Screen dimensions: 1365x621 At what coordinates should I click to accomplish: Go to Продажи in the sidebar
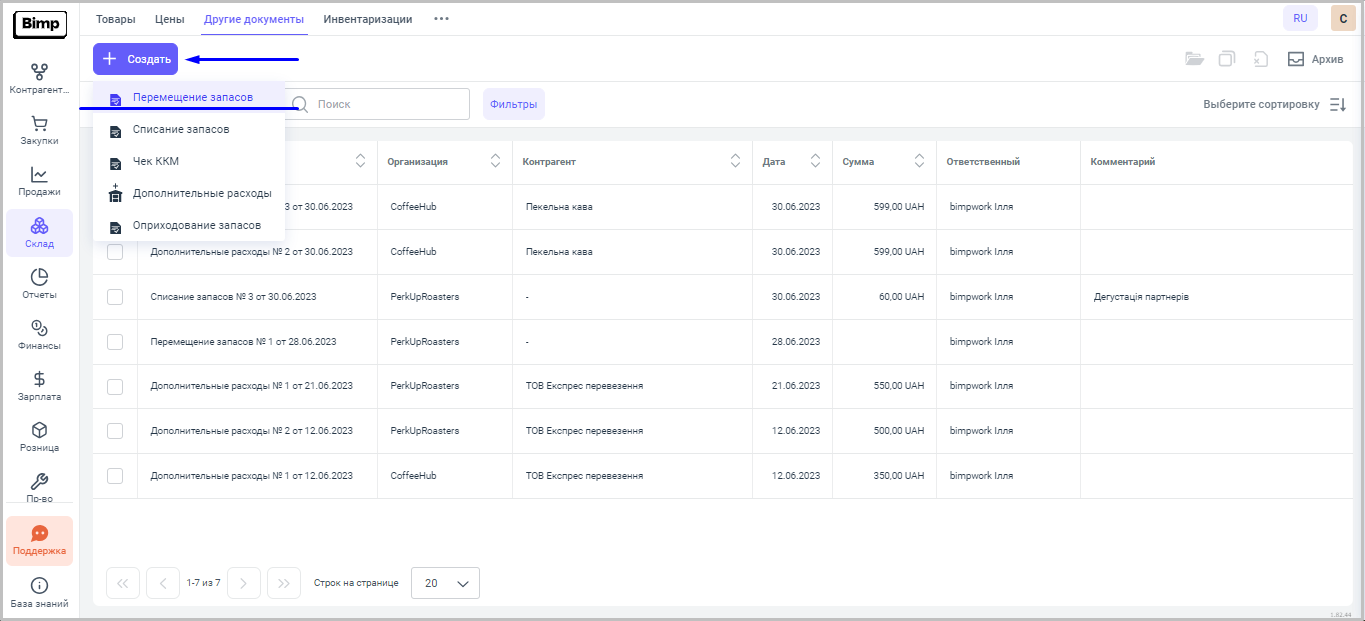(x=39, y=181)
